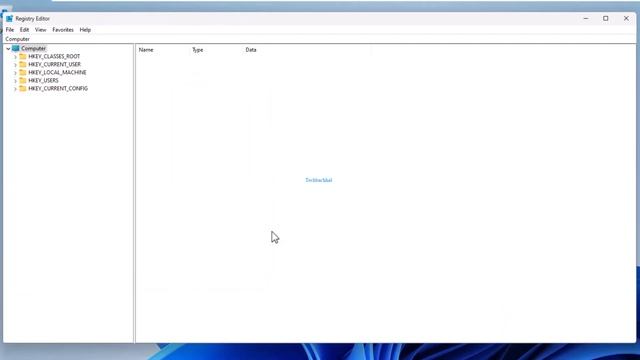Click HKEY_CURRENT_CONFIG folder icon
The image size is (640, 360).
[x=23, y=88]
